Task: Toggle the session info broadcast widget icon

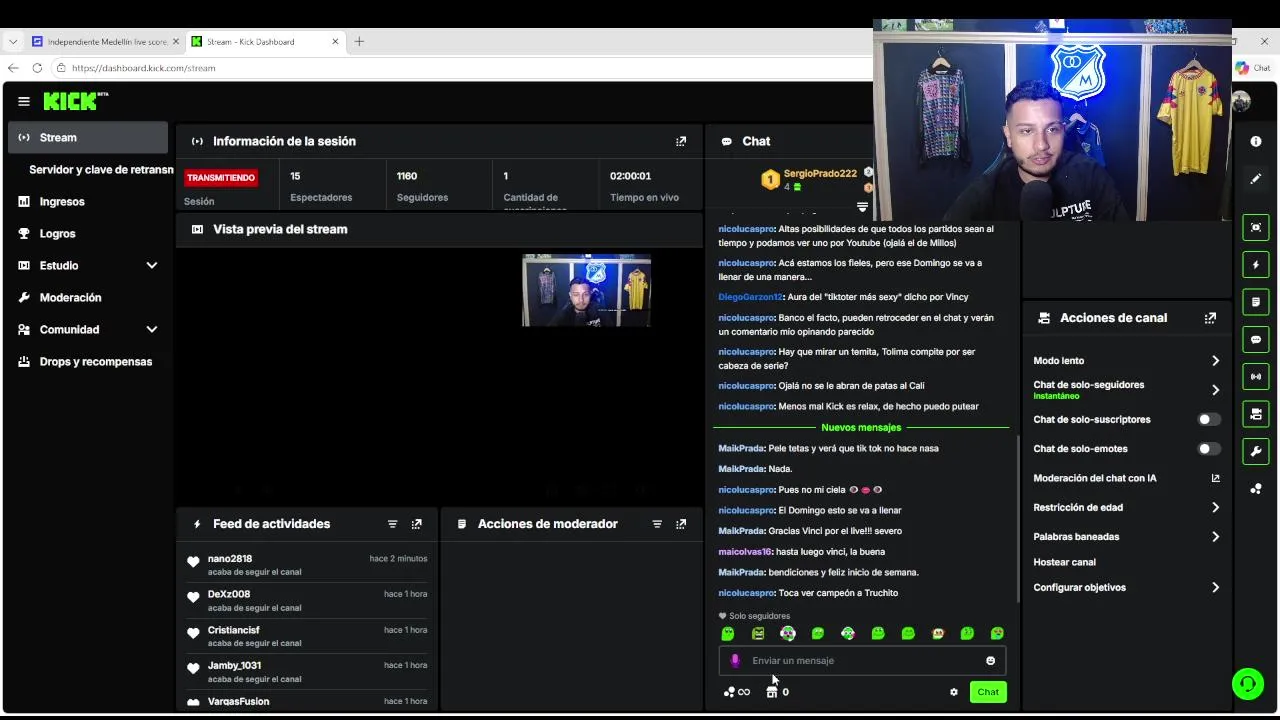Action: (x=1256, y=376)
